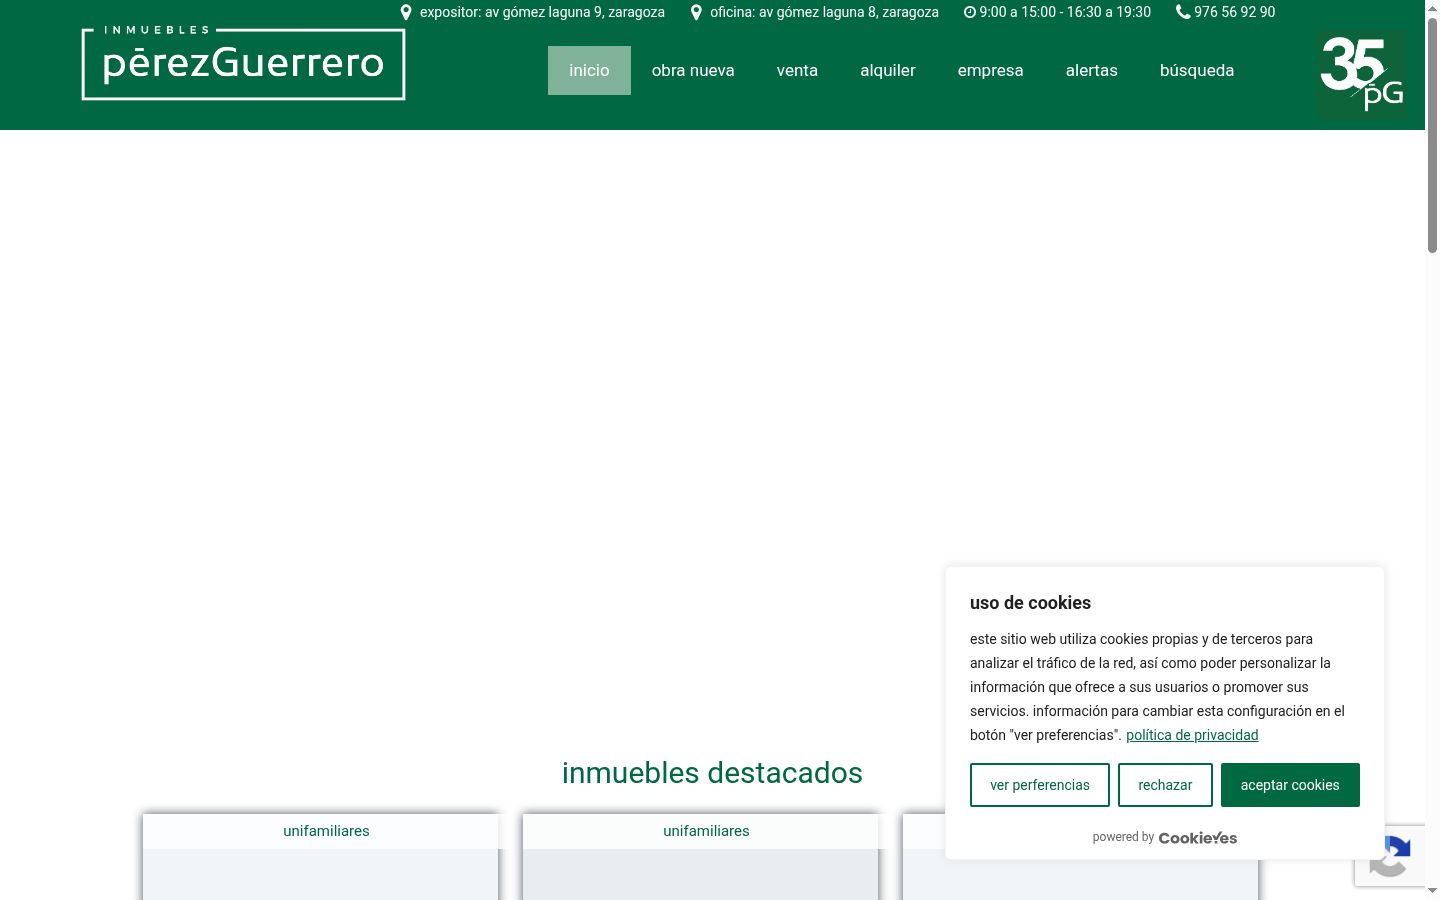Click the CookieYes logo in cookie banner
The width and height of the screenshot is (1440, 900).
[x=1198, y=838]
